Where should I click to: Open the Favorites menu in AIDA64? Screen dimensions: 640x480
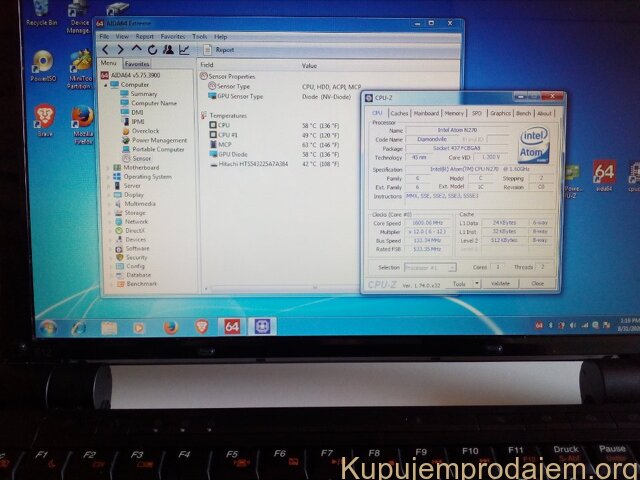173,36
